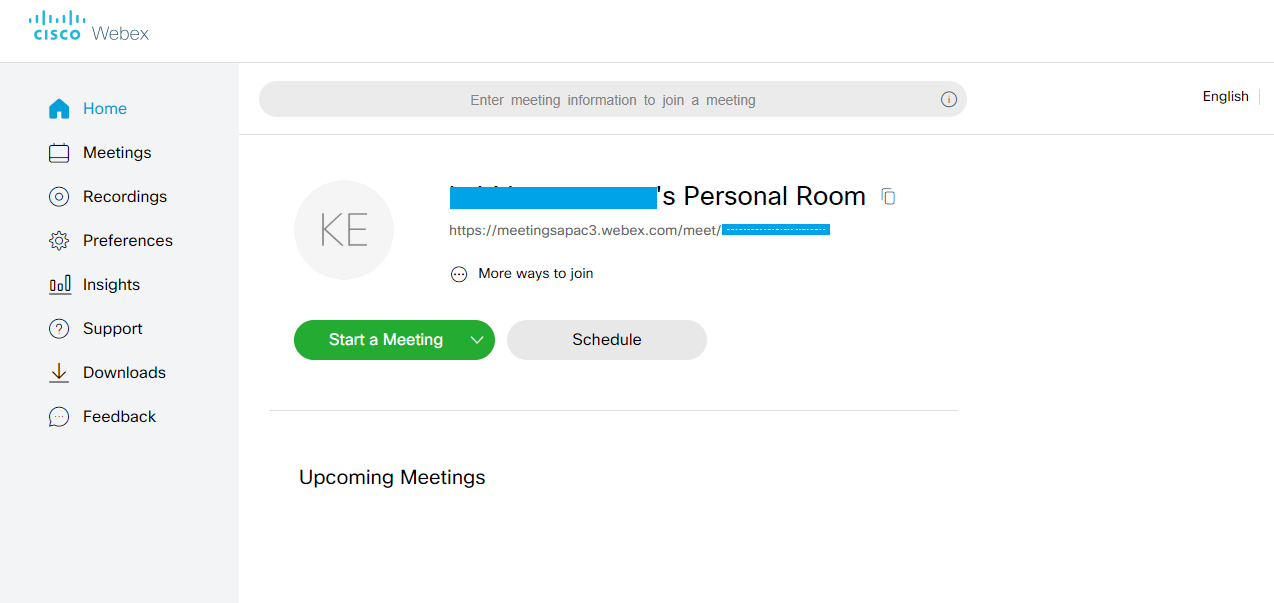The height and width of the screenshot is (603, 1274).
Task: Click the Downloads arrow icon
Action: (59, 373)
